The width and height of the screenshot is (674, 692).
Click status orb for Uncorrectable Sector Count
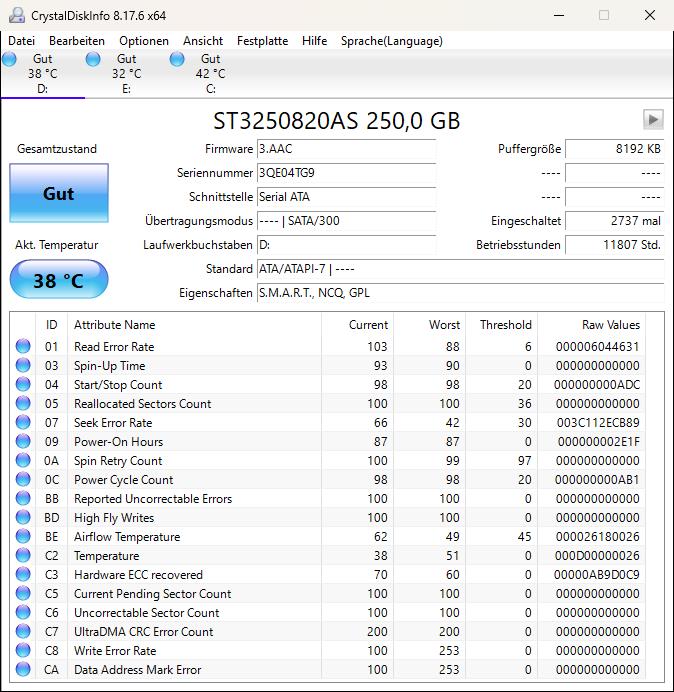point(23,612)
